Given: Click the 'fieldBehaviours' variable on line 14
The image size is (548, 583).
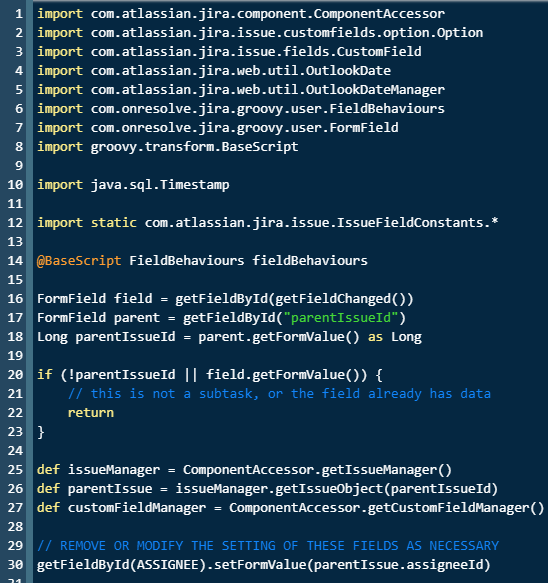Looking at the screenshot, I should [310, 261].
